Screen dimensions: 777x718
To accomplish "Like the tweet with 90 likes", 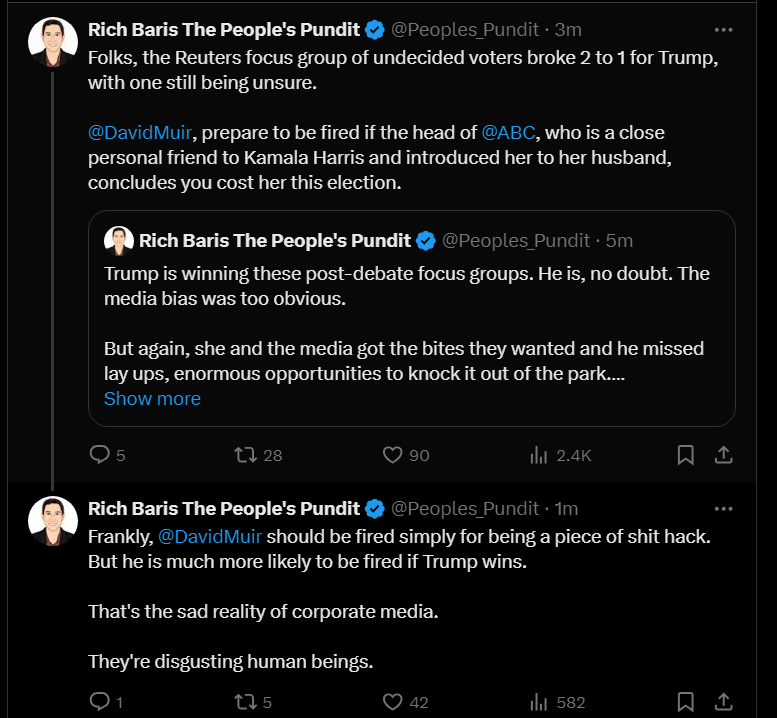I will click(x=406, y=455).
